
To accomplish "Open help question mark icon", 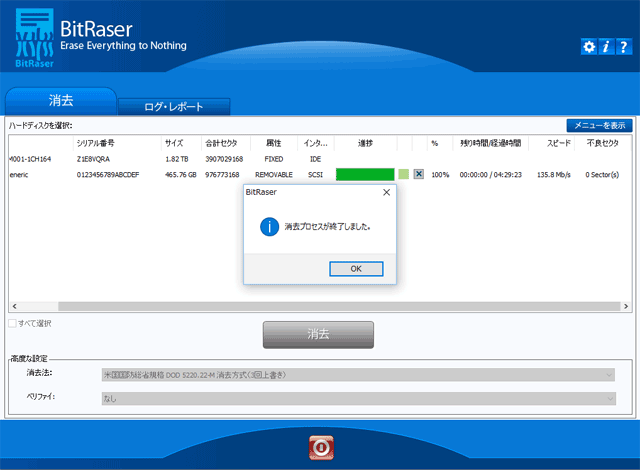I will (624, 47).
